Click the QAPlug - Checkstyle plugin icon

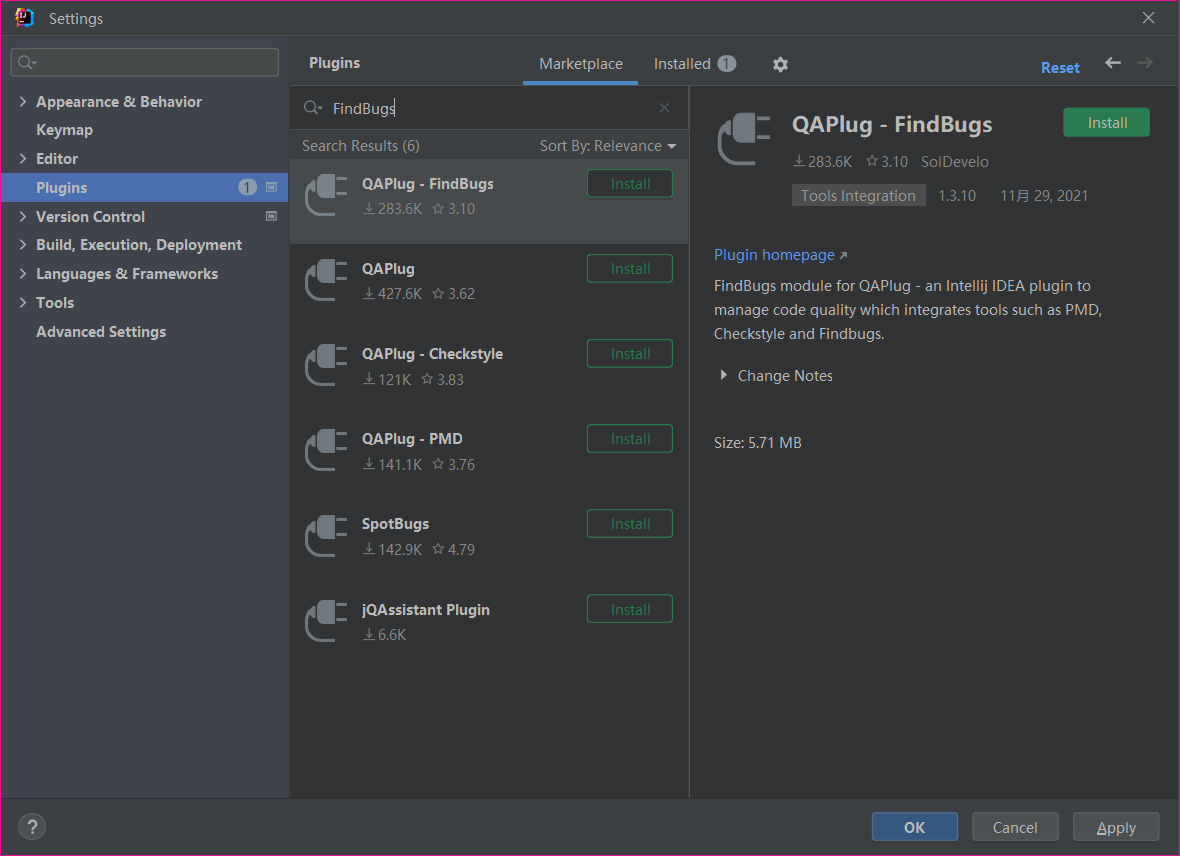pyautogui.click(x=326, y=365)
